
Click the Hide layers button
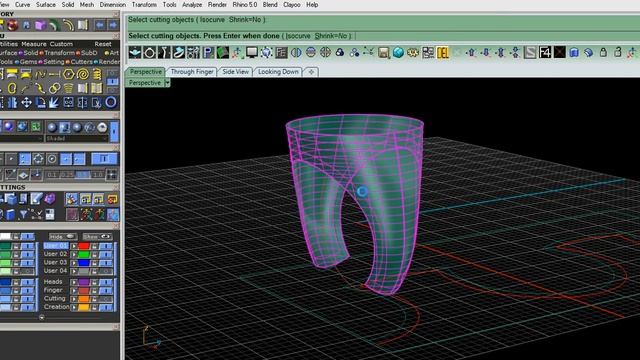(62, 236)
